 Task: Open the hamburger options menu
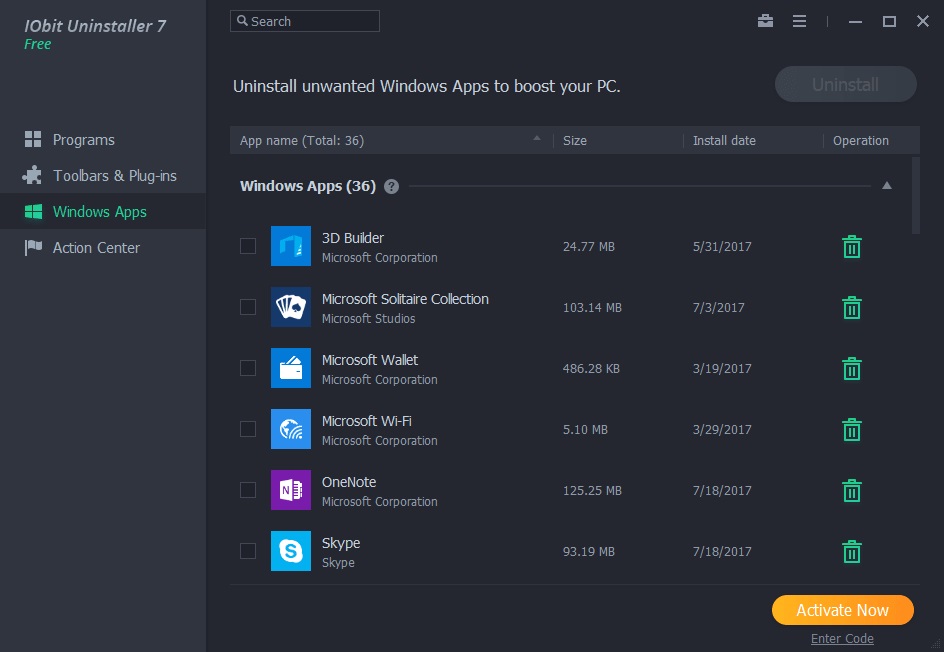click(x=799, y=22)
